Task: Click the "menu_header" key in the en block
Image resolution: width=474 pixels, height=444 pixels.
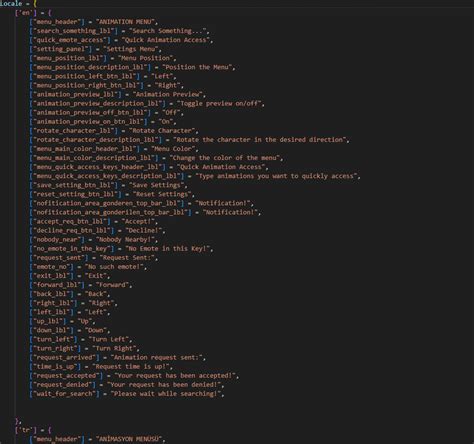Action: tap(57, 22)
